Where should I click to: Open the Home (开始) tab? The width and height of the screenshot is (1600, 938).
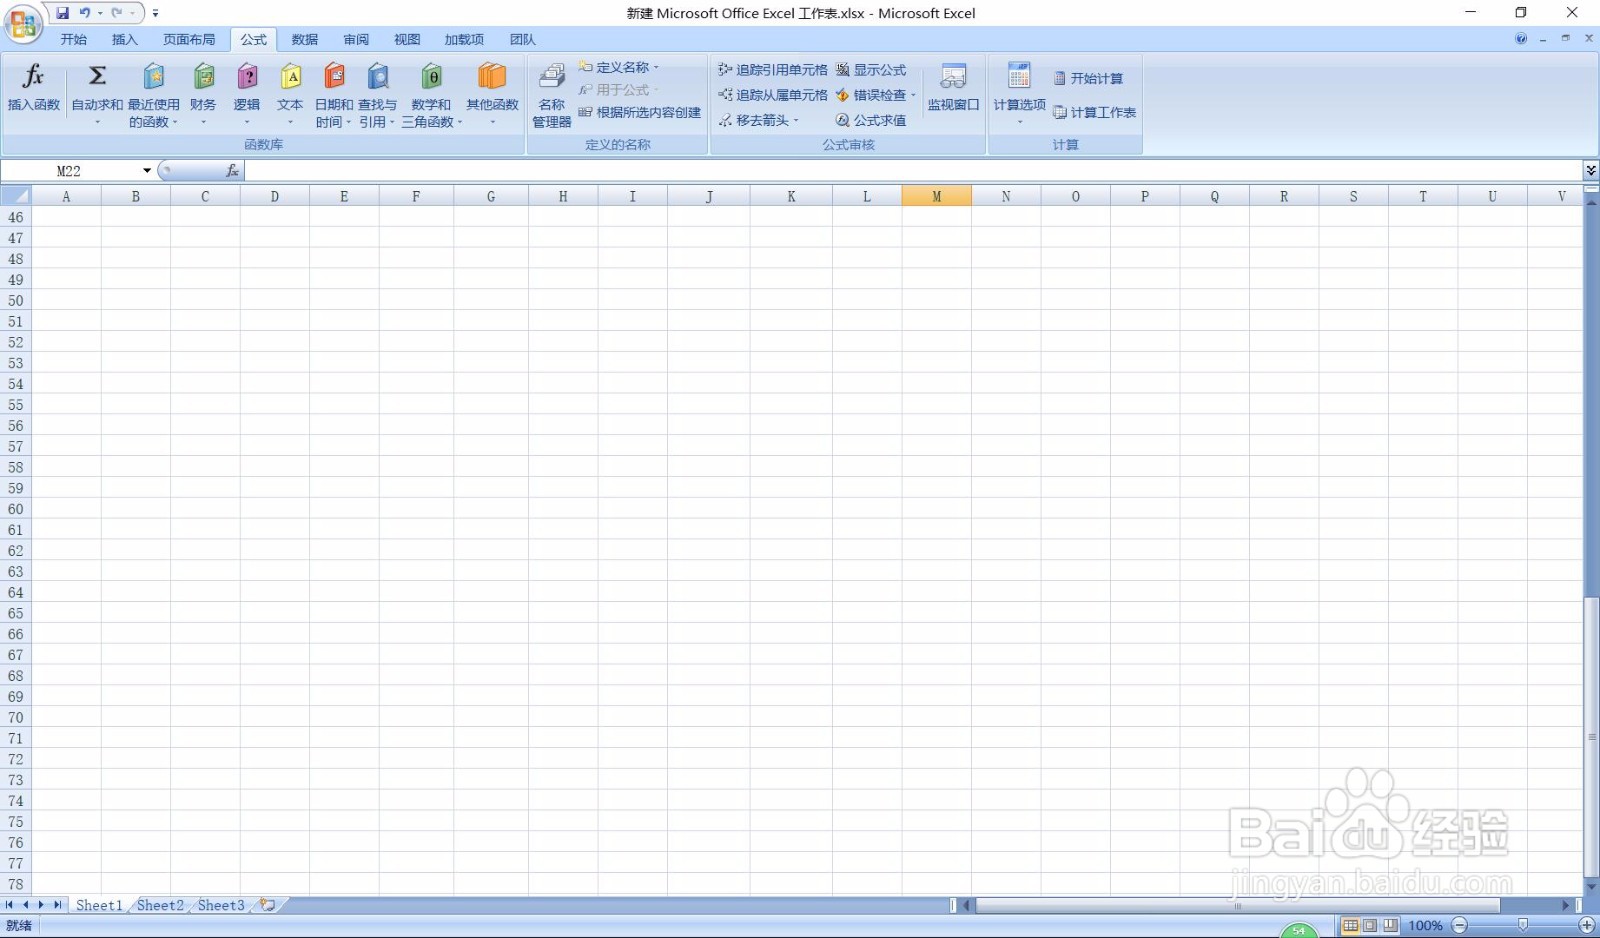73,40
